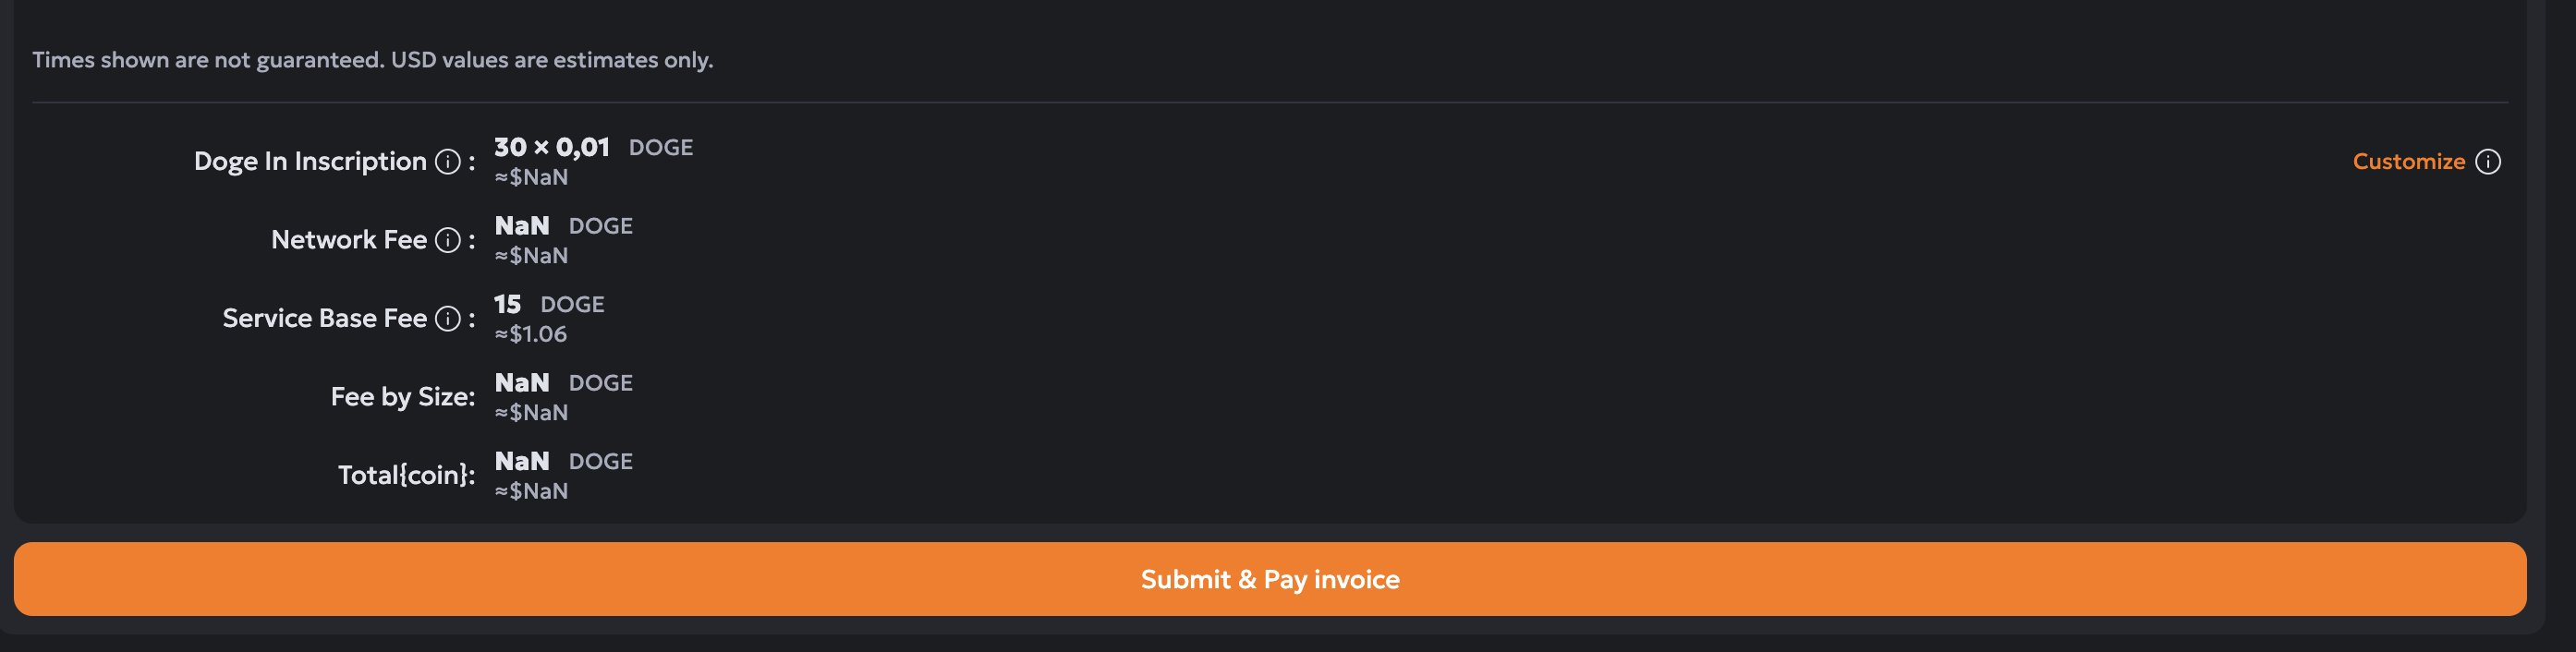Click the ≈$NaN under Doge In Inscription
Image resolution: width=2576 pixels, height=652 pixels.
[531, 177]
